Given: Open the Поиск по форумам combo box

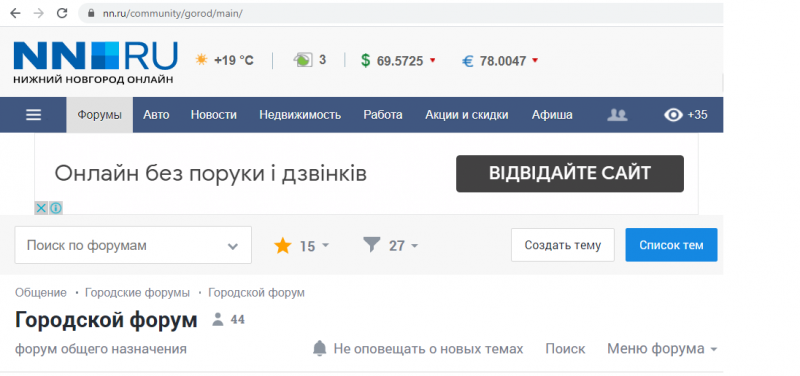Looking at the screenshot, I should pyautogui.click(x=133, y=245).
